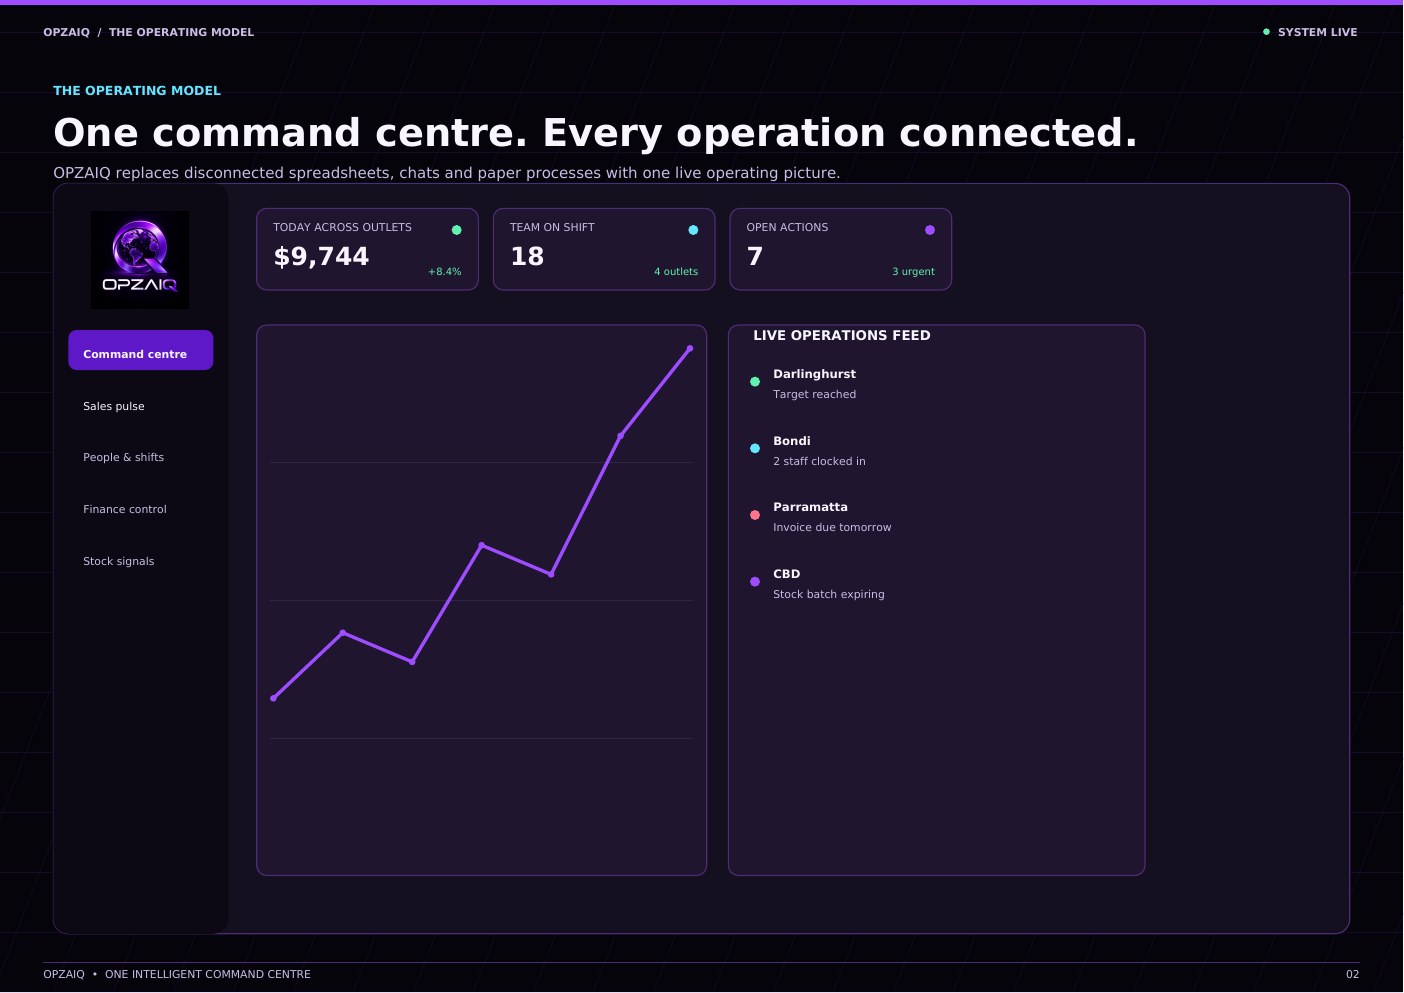This screenshot has width=1404, height=993.
Task: Open the Finance control section
Action: pos(125,509)
